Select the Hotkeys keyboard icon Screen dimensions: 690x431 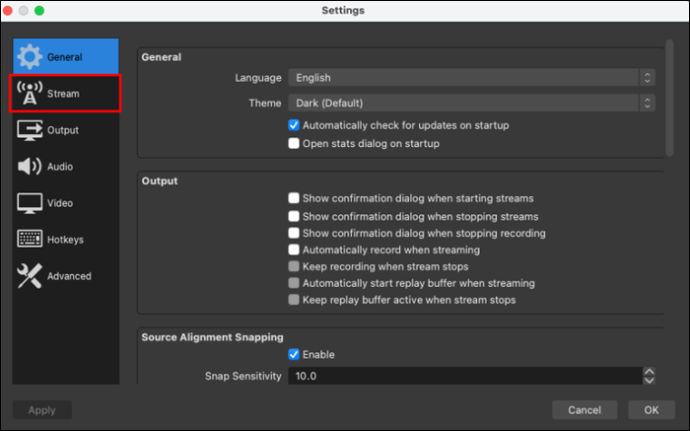pos(29,239)
